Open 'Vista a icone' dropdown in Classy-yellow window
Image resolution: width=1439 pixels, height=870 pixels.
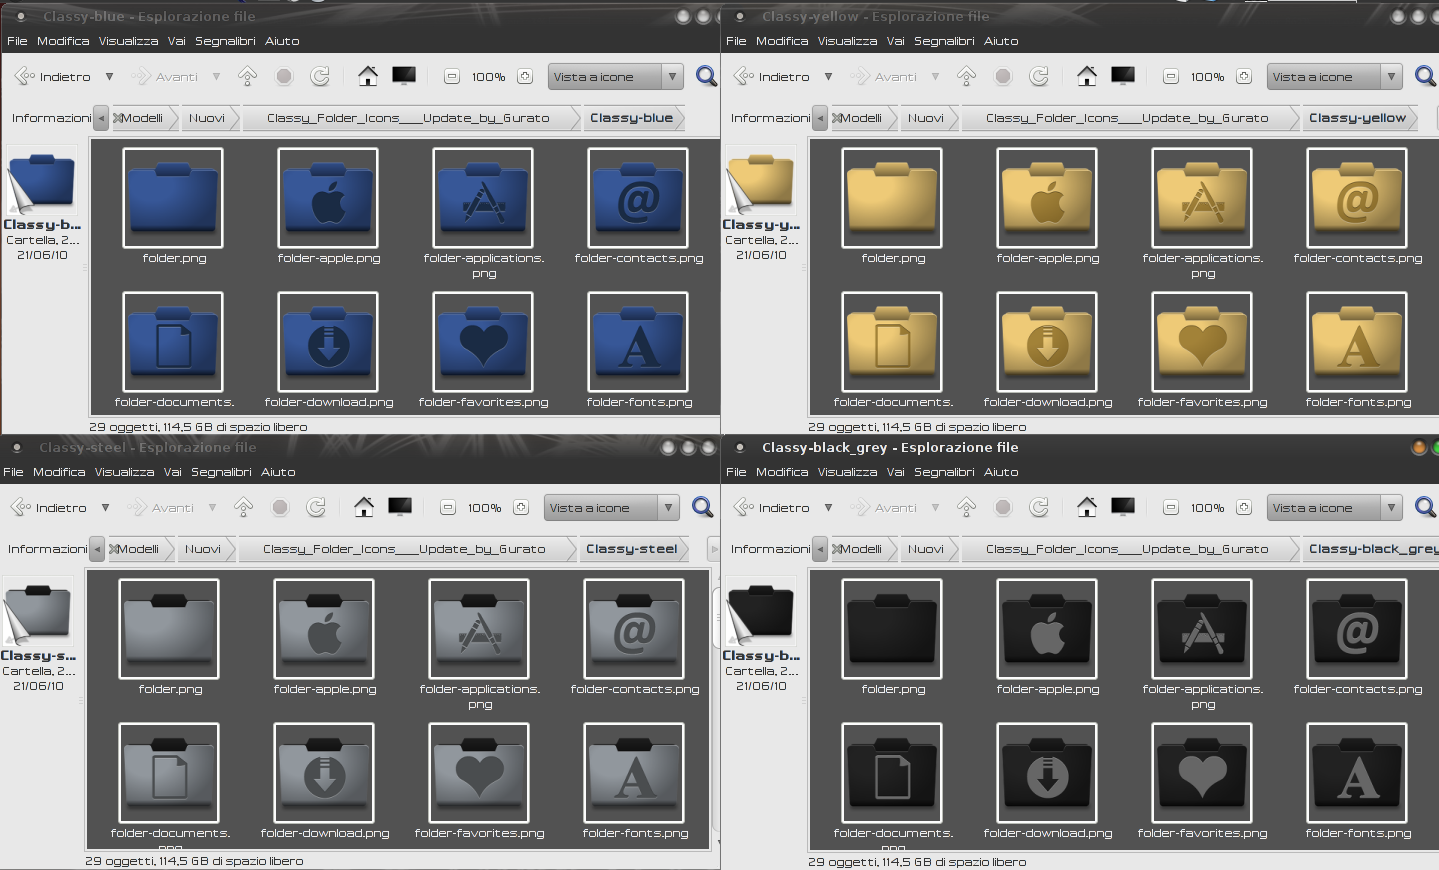[x=1334, y=77]
